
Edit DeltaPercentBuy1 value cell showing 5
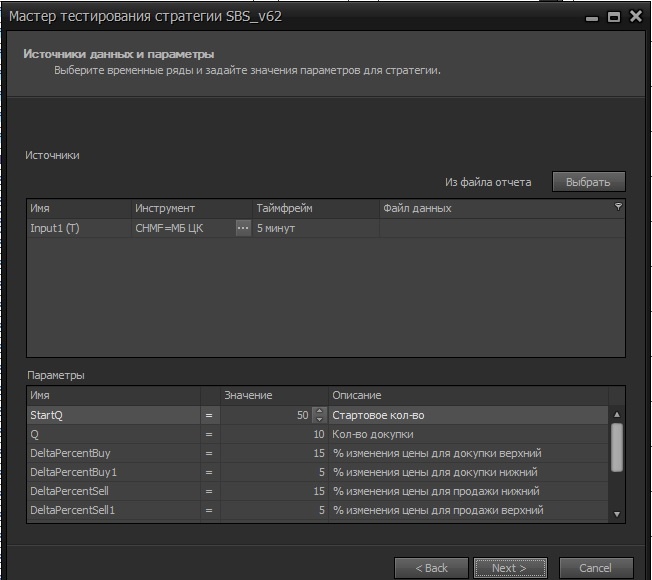[x=274, y=472]
